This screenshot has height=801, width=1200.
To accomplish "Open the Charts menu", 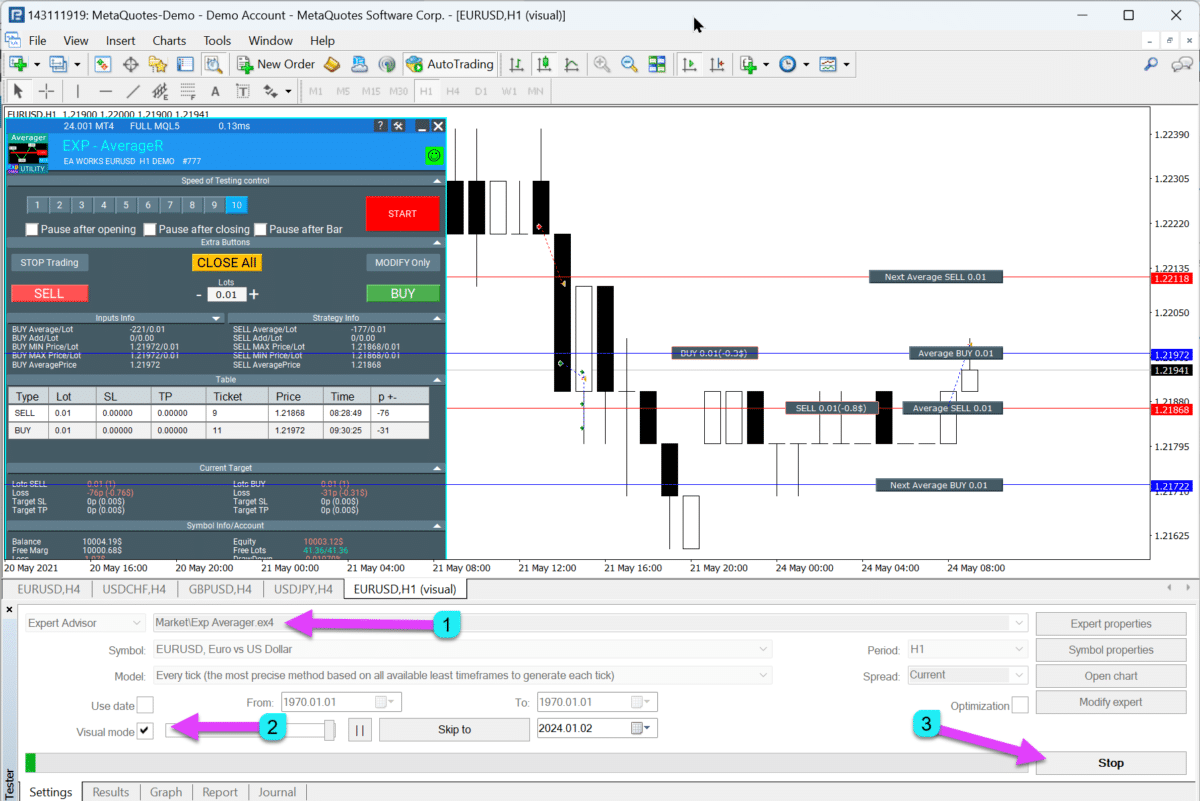I will 169,41.
